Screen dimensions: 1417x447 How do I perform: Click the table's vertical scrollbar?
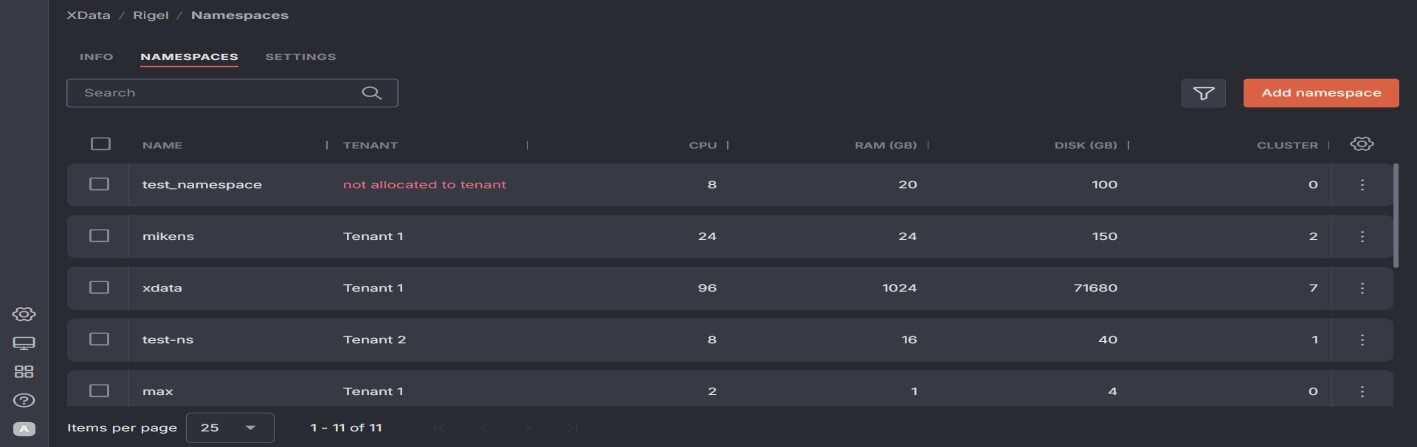coord(1396,215)
